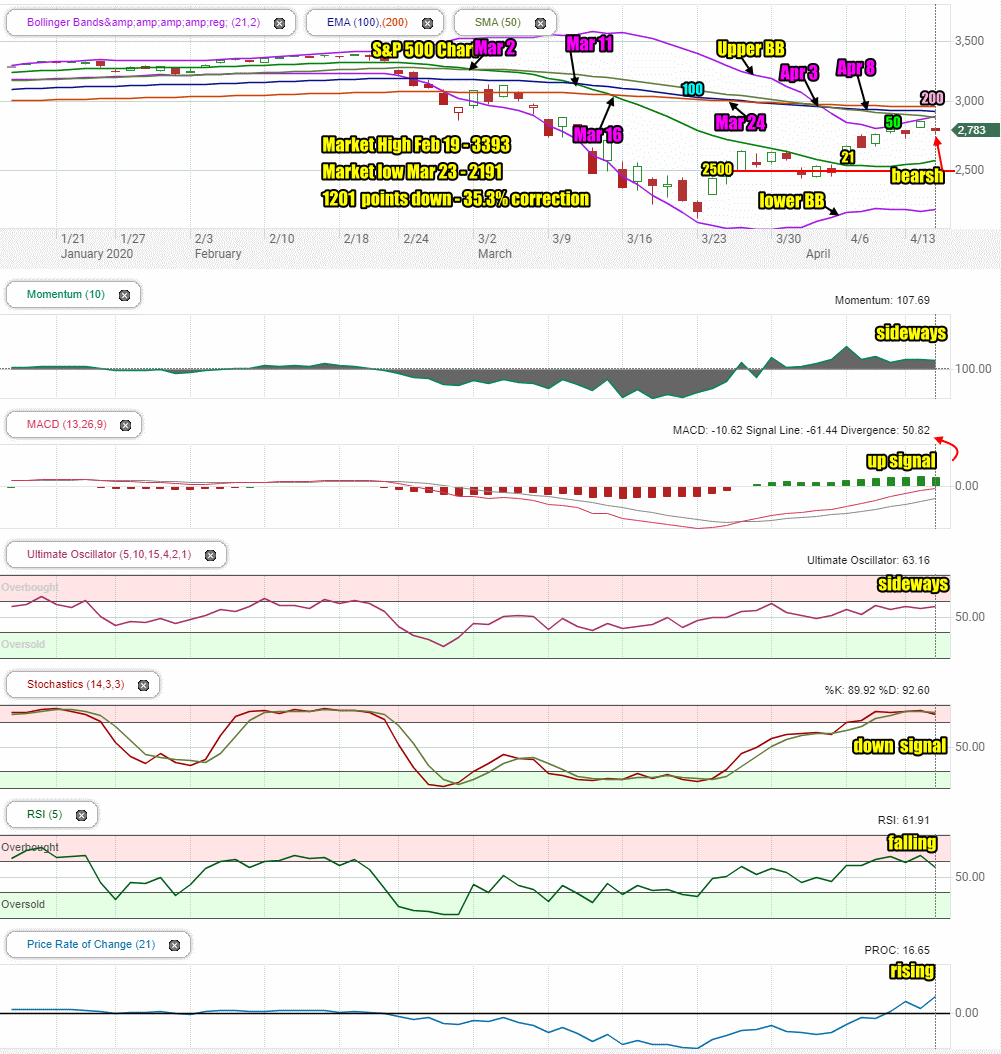The width and height of the screenshot is (1001, 1054).
Task: Close the Stochastics (14,3,3) panel
Action: click(x=143, y=685)
